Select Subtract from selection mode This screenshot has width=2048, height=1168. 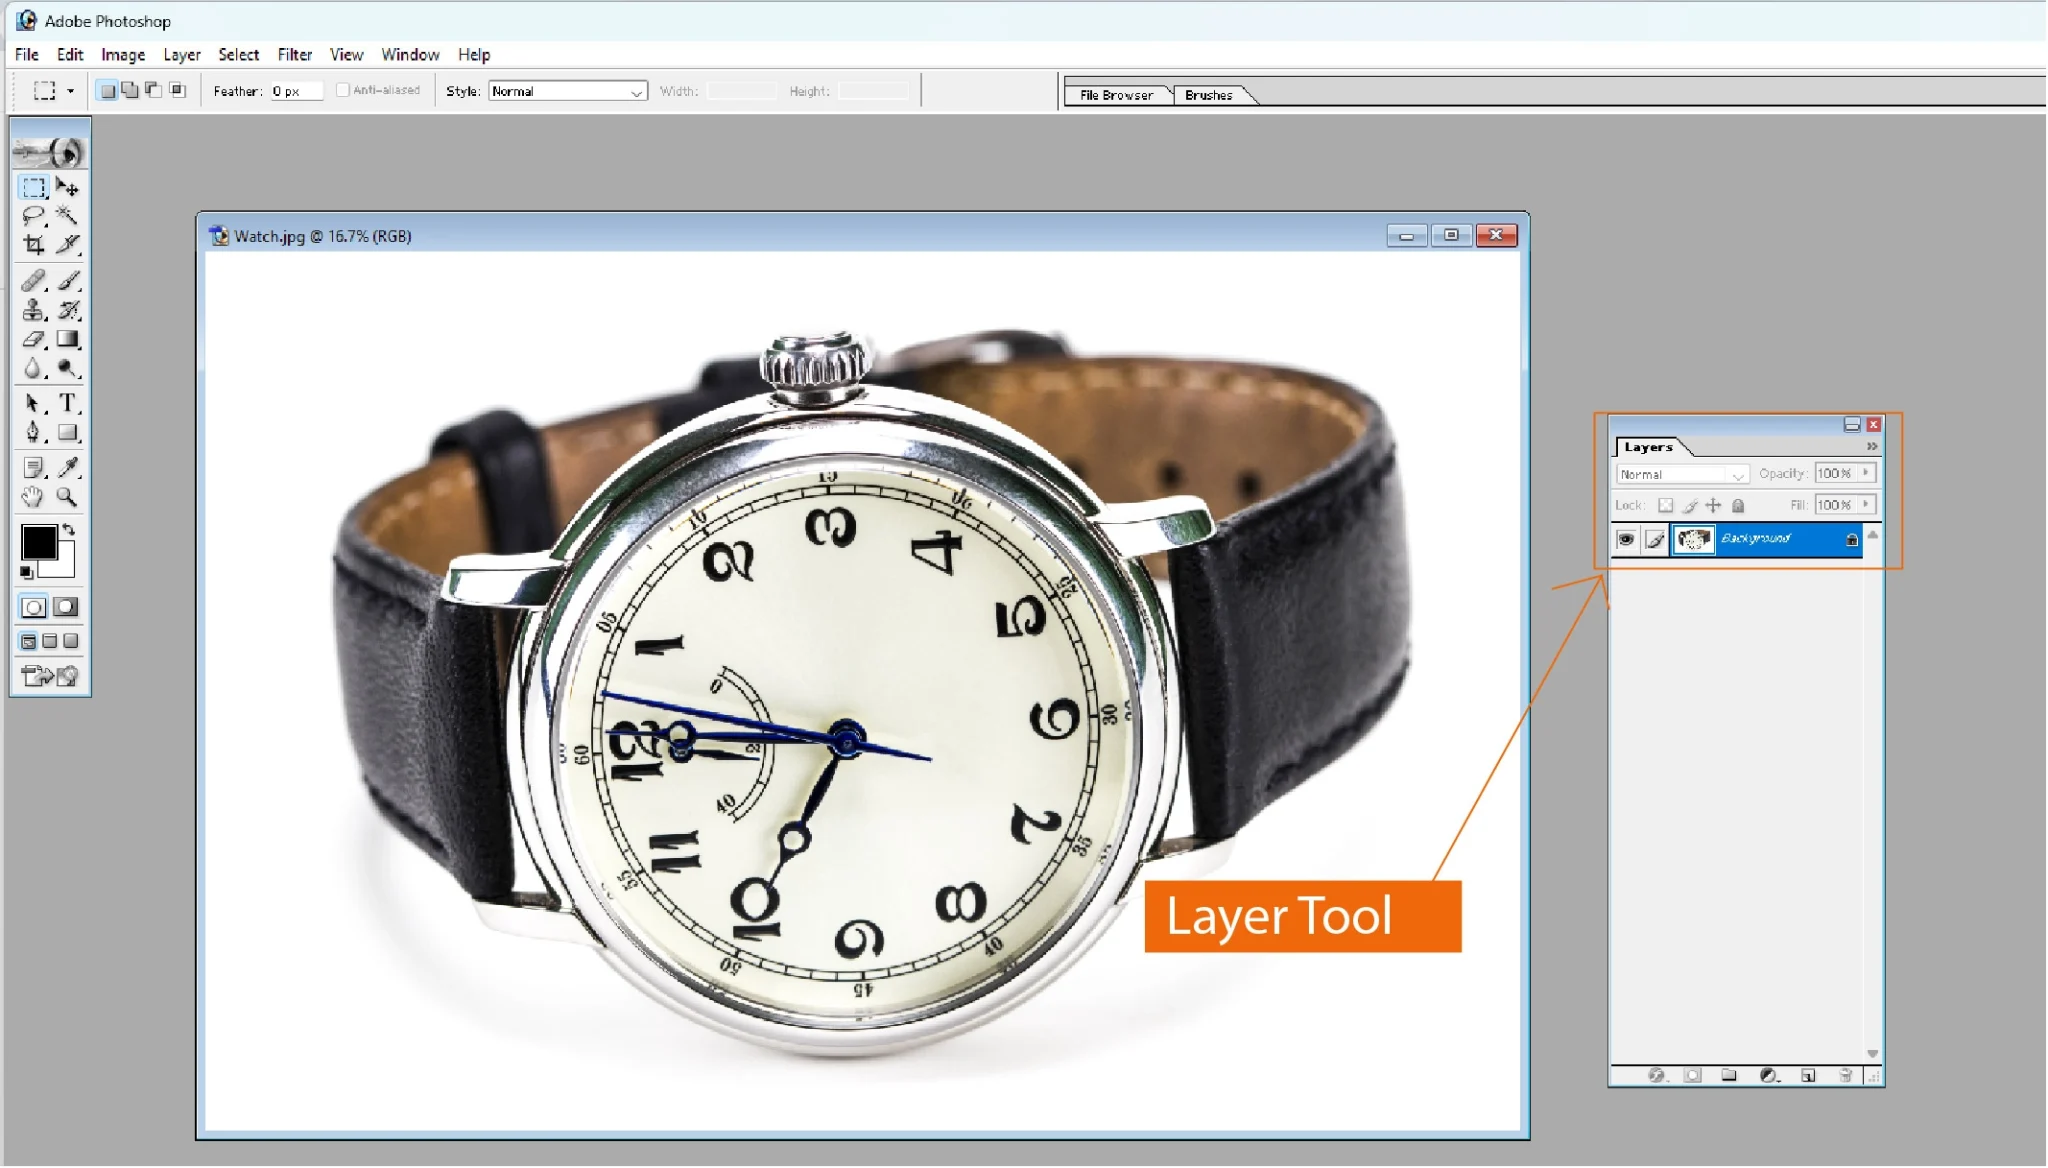[x=153, y=91]
